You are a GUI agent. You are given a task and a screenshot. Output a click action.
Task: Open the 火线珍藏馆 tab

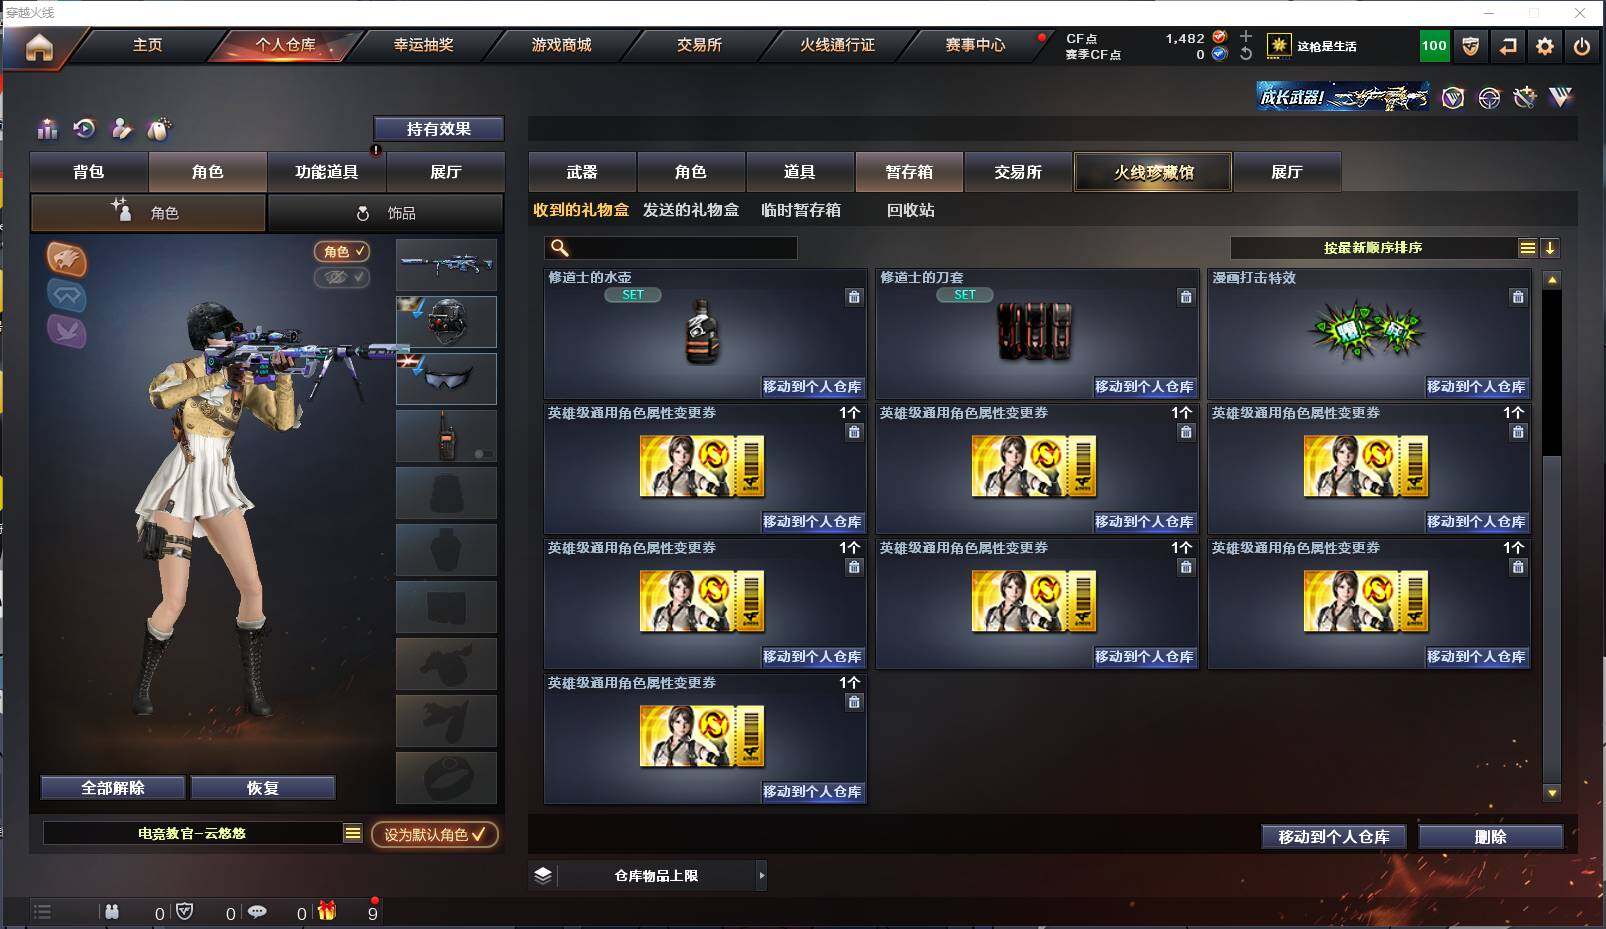pos(1153,172)
